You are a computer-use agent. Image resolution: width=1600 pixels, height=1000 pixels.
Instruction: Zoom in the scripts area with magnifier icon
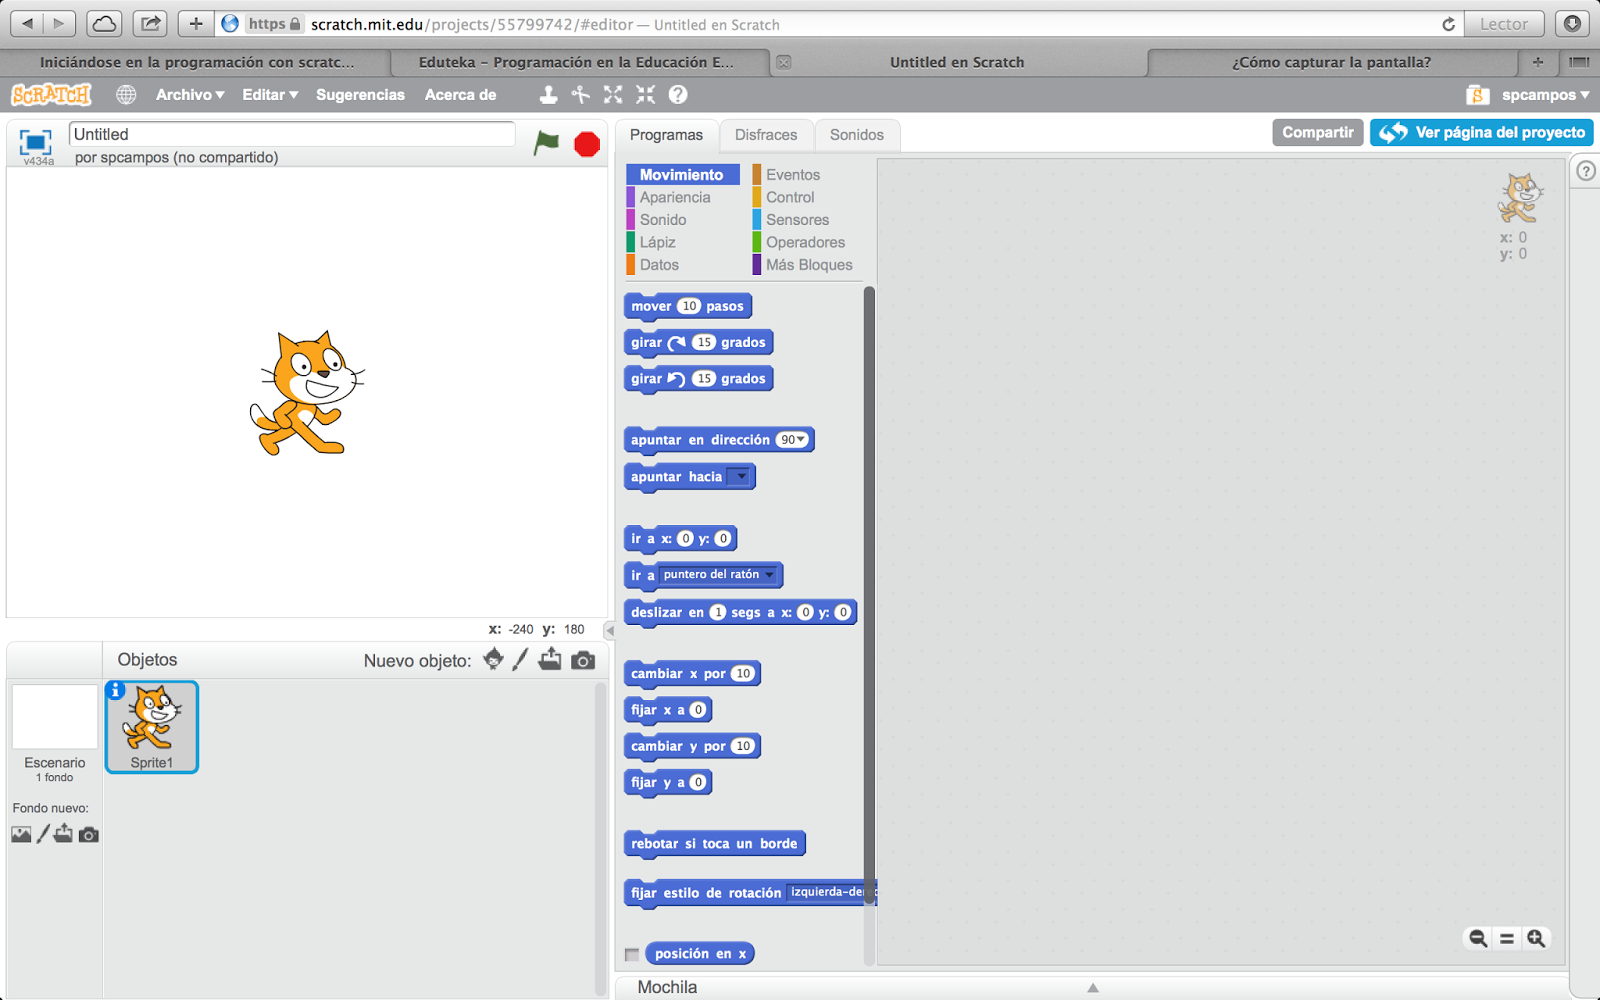1535,938
